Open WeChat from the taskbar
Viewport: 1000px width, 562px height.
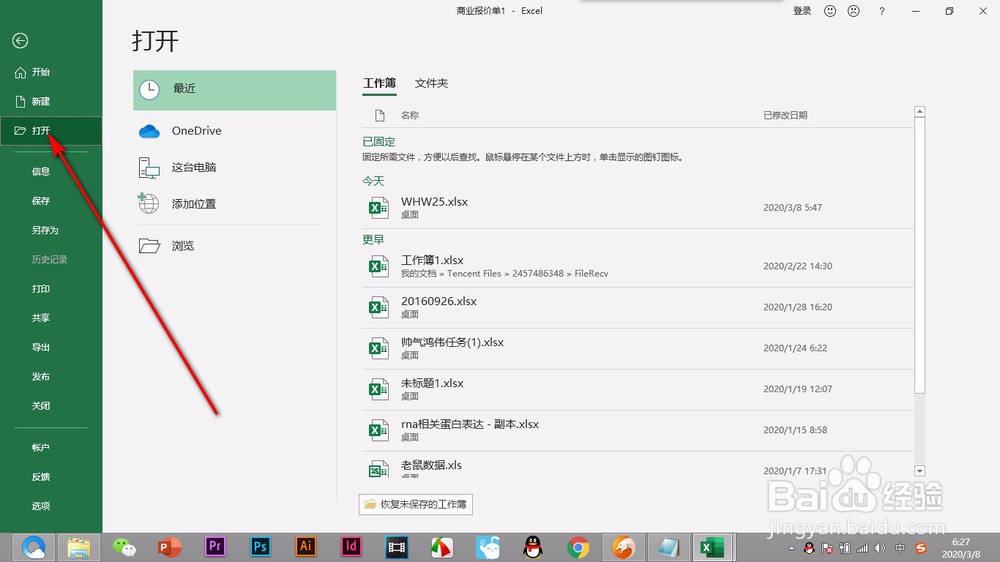[x=124, y=547]
